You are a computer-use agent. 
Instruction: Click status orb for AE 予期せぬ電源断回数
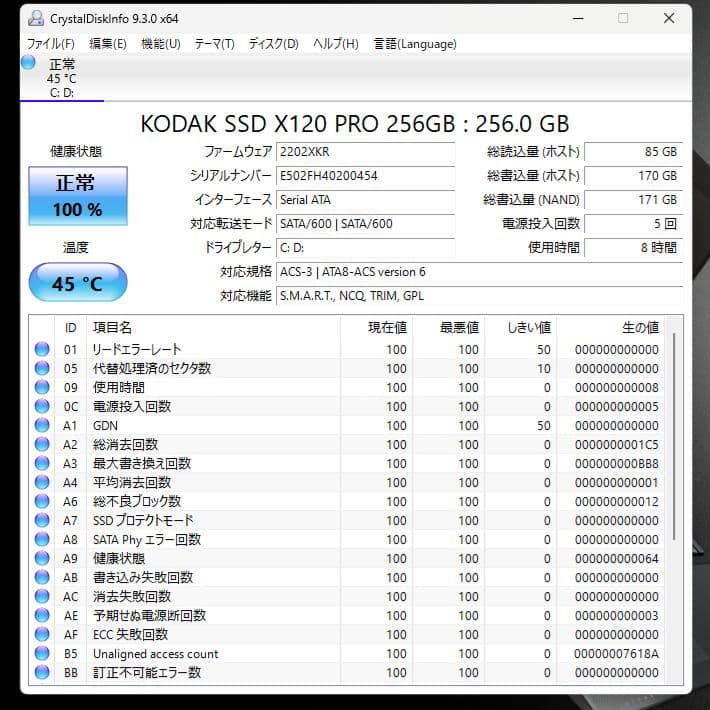point(42,615)
